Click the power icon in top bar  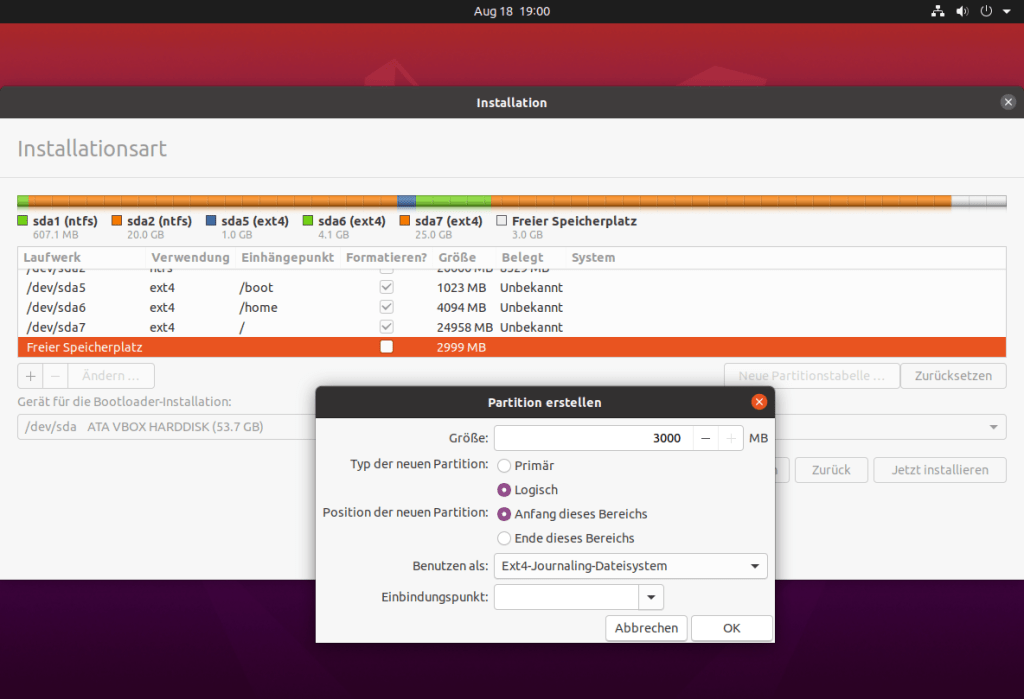[x=986, y=11]
